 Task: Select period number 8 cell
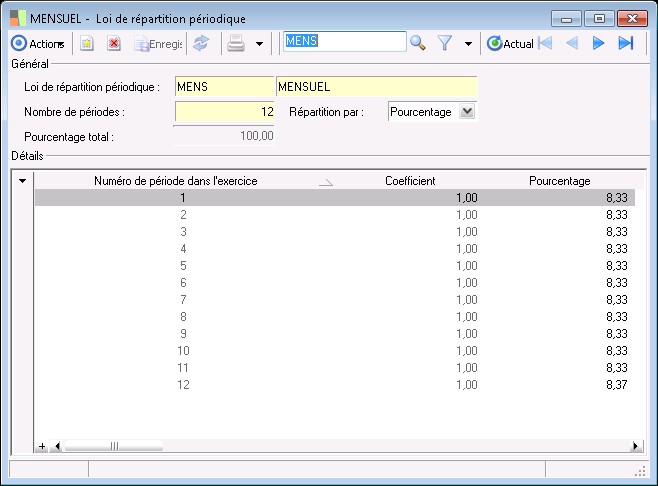tap(183, 317)
